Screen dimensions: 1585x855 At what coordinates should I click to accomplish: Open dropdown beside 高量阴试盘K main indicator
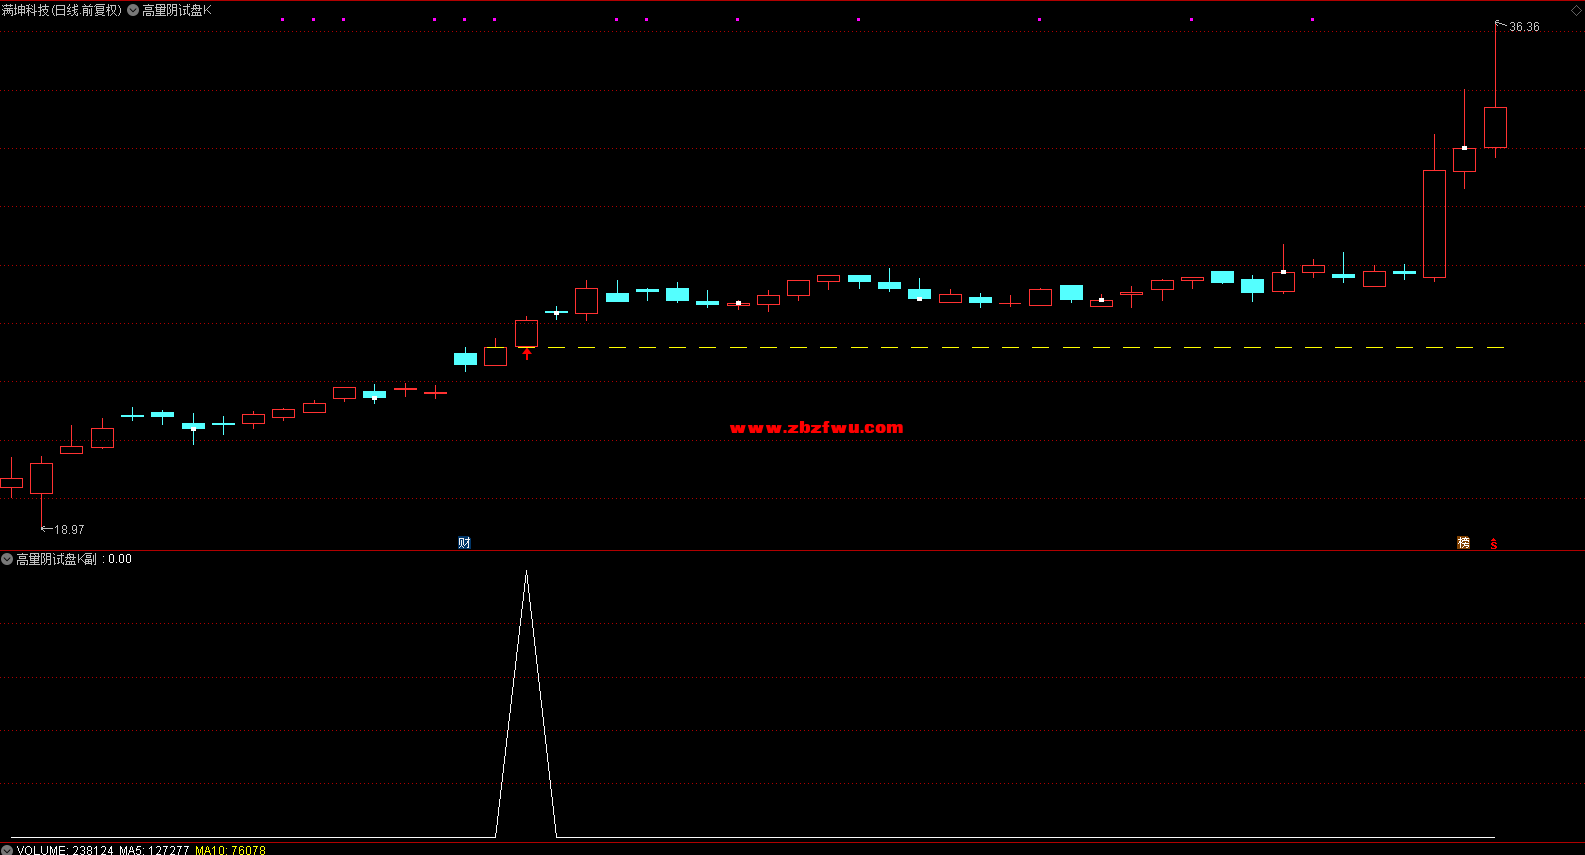pos(133,10)
